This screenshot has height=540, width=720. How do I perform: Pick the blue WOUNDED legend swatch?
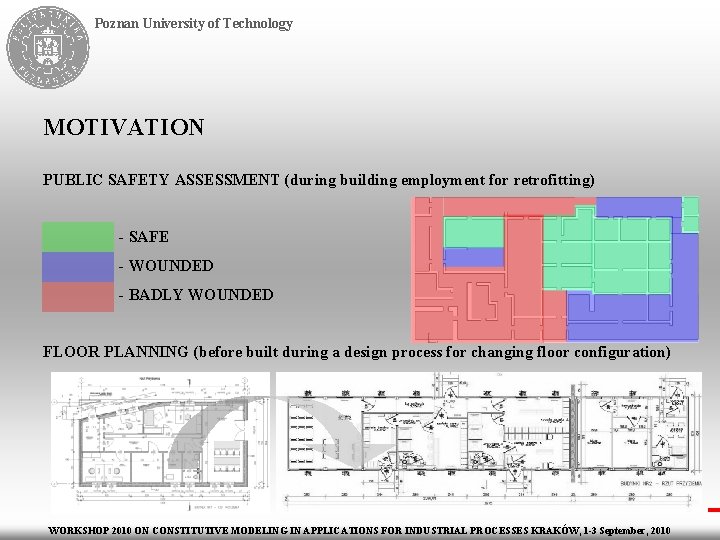(x=78, y=267)
